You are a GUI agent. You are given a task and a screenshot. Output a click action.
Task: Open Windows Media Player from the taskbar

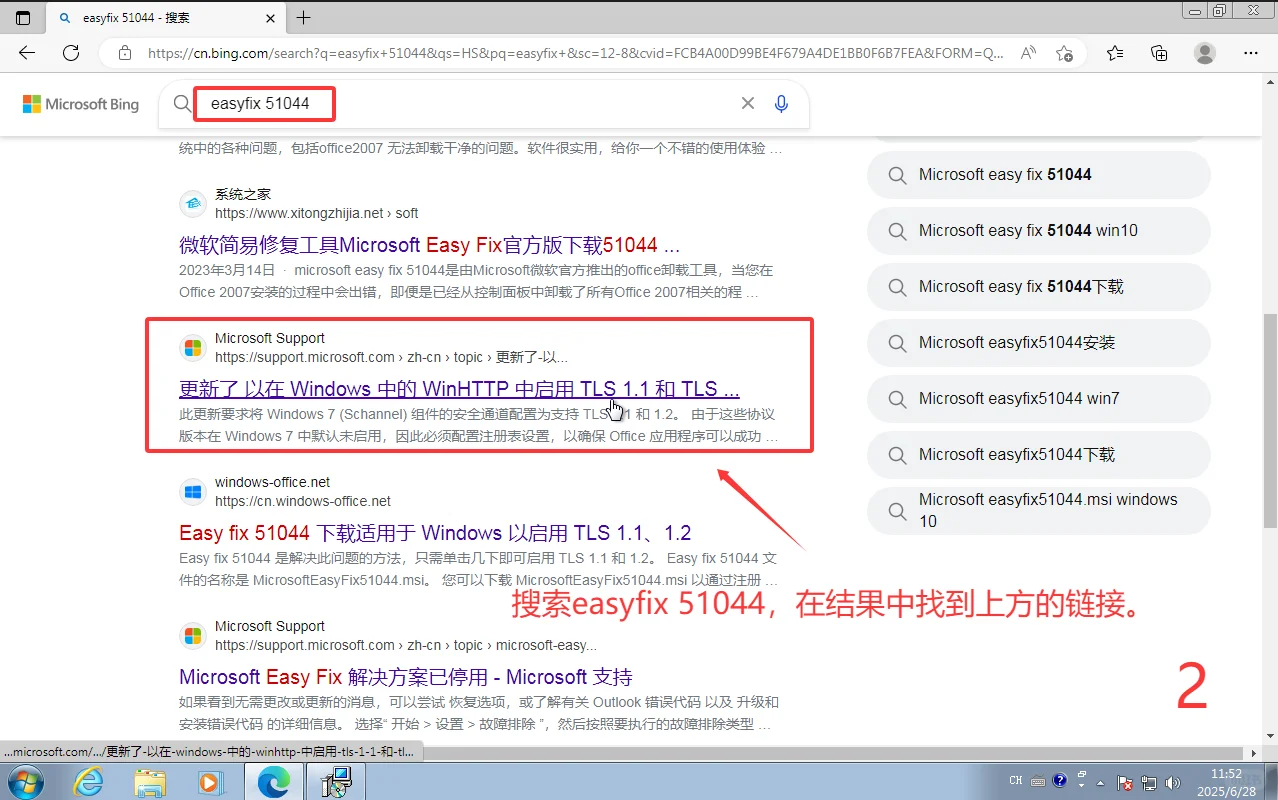[x=209, y=781]
